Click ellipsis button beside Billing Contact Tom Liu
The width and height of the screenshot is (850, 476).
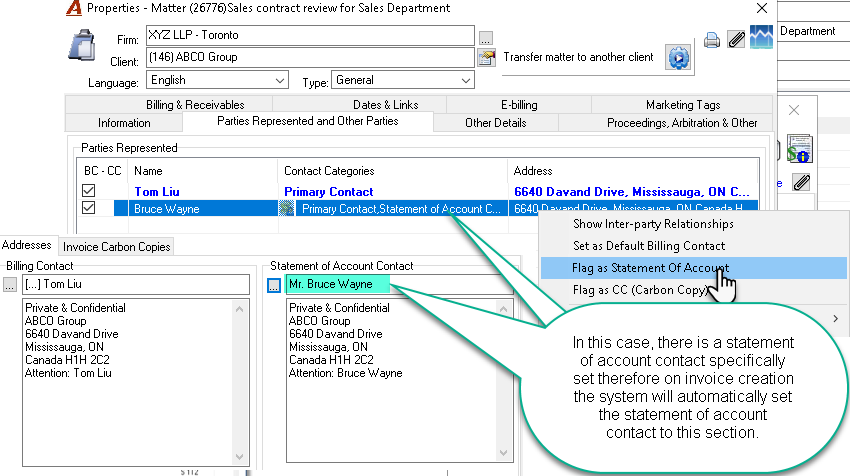coord(10,285)
